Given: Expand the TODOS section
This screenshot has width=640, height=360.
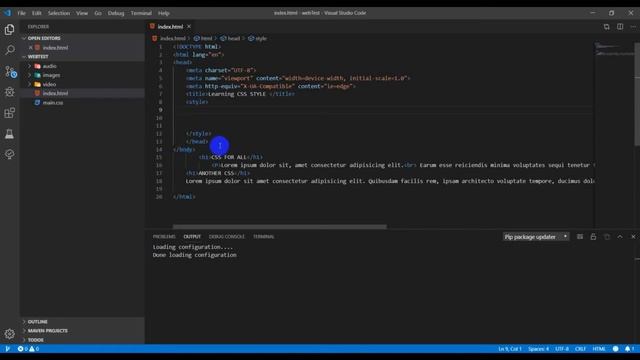Looking at the screenshot, I should point(82,340).
